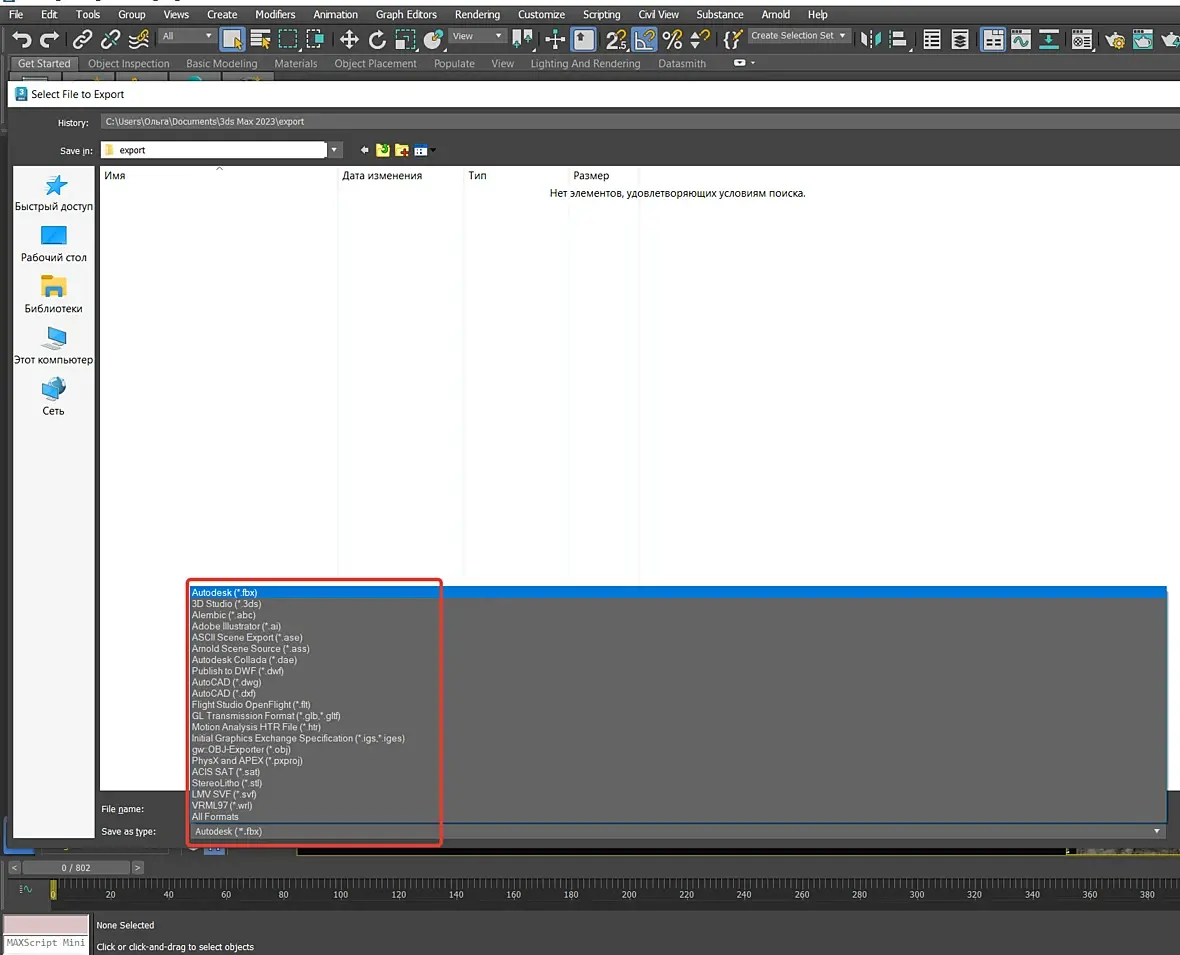Screen dimensions: 1180x955
Task: Select the Select and Move tool
Action: [x=349, y=39]
